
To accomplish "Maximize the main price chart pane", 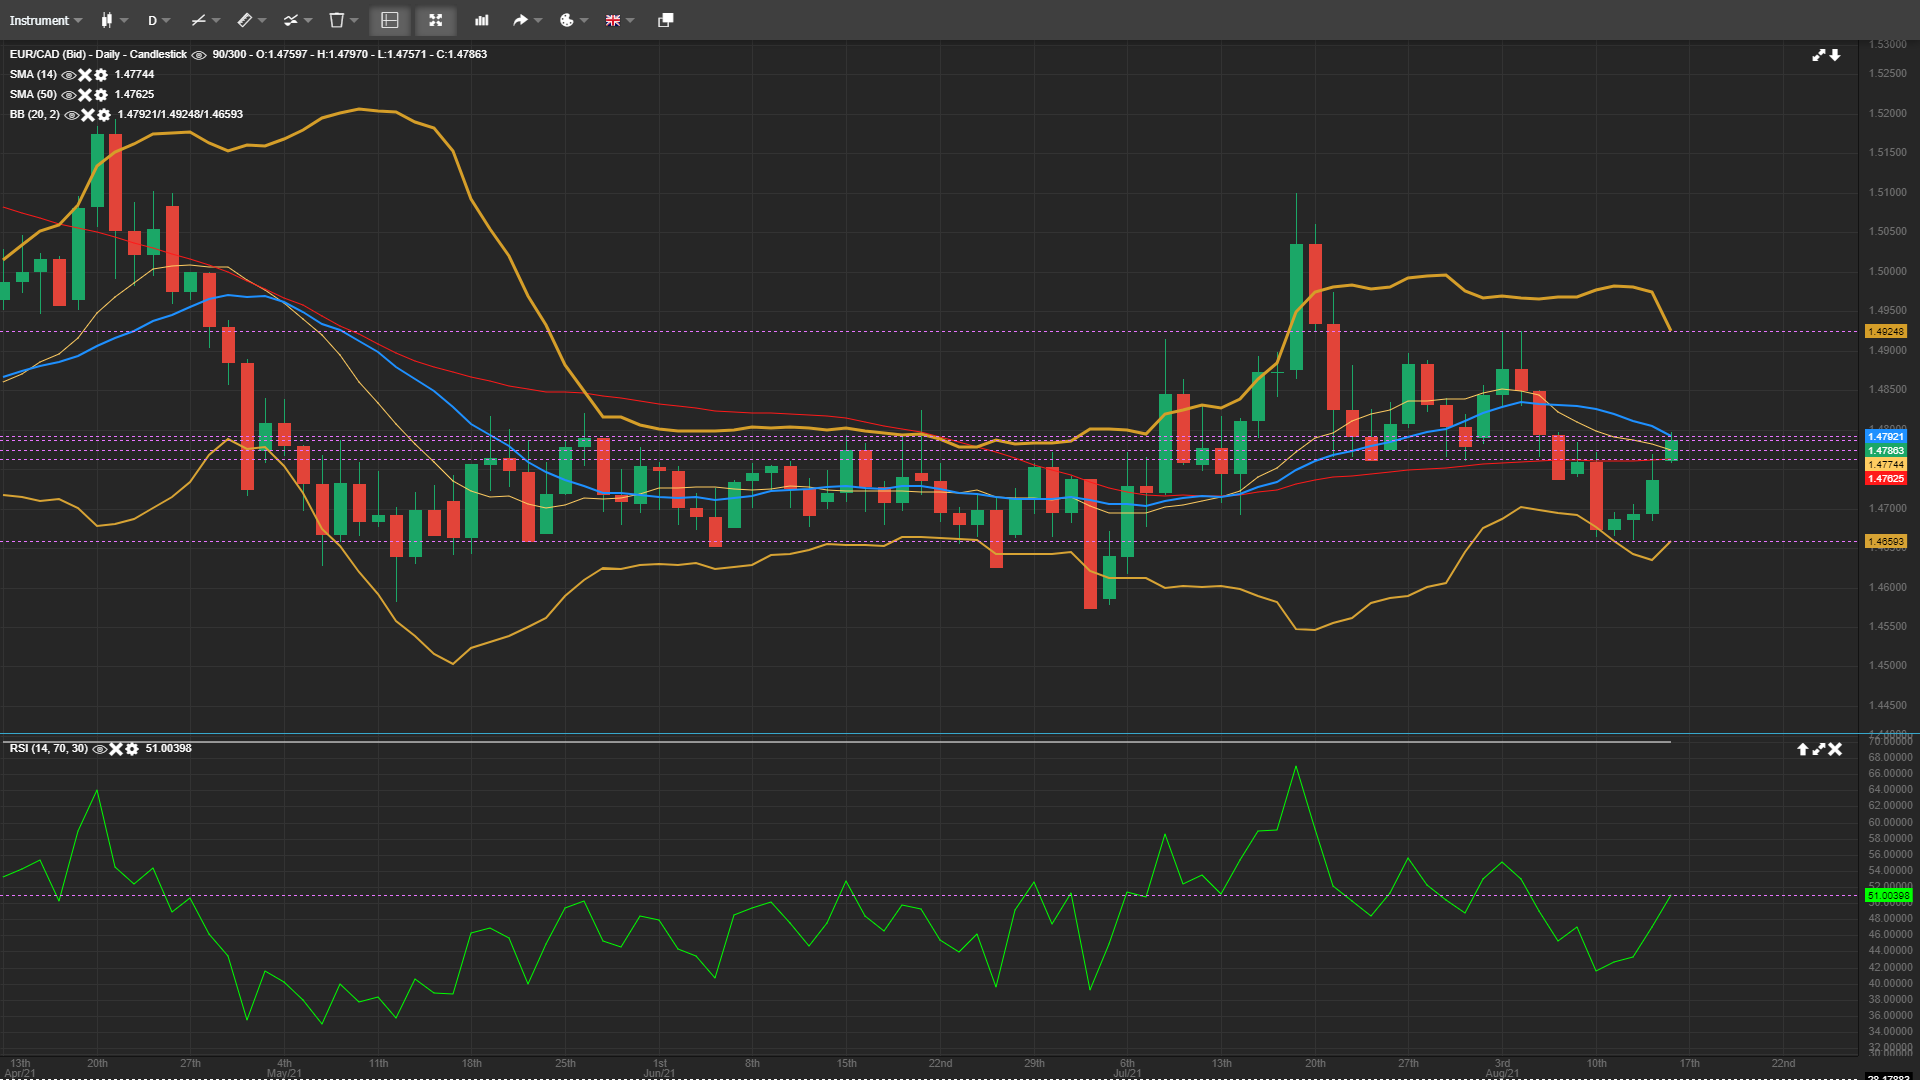I will (x=1819, y=55).
